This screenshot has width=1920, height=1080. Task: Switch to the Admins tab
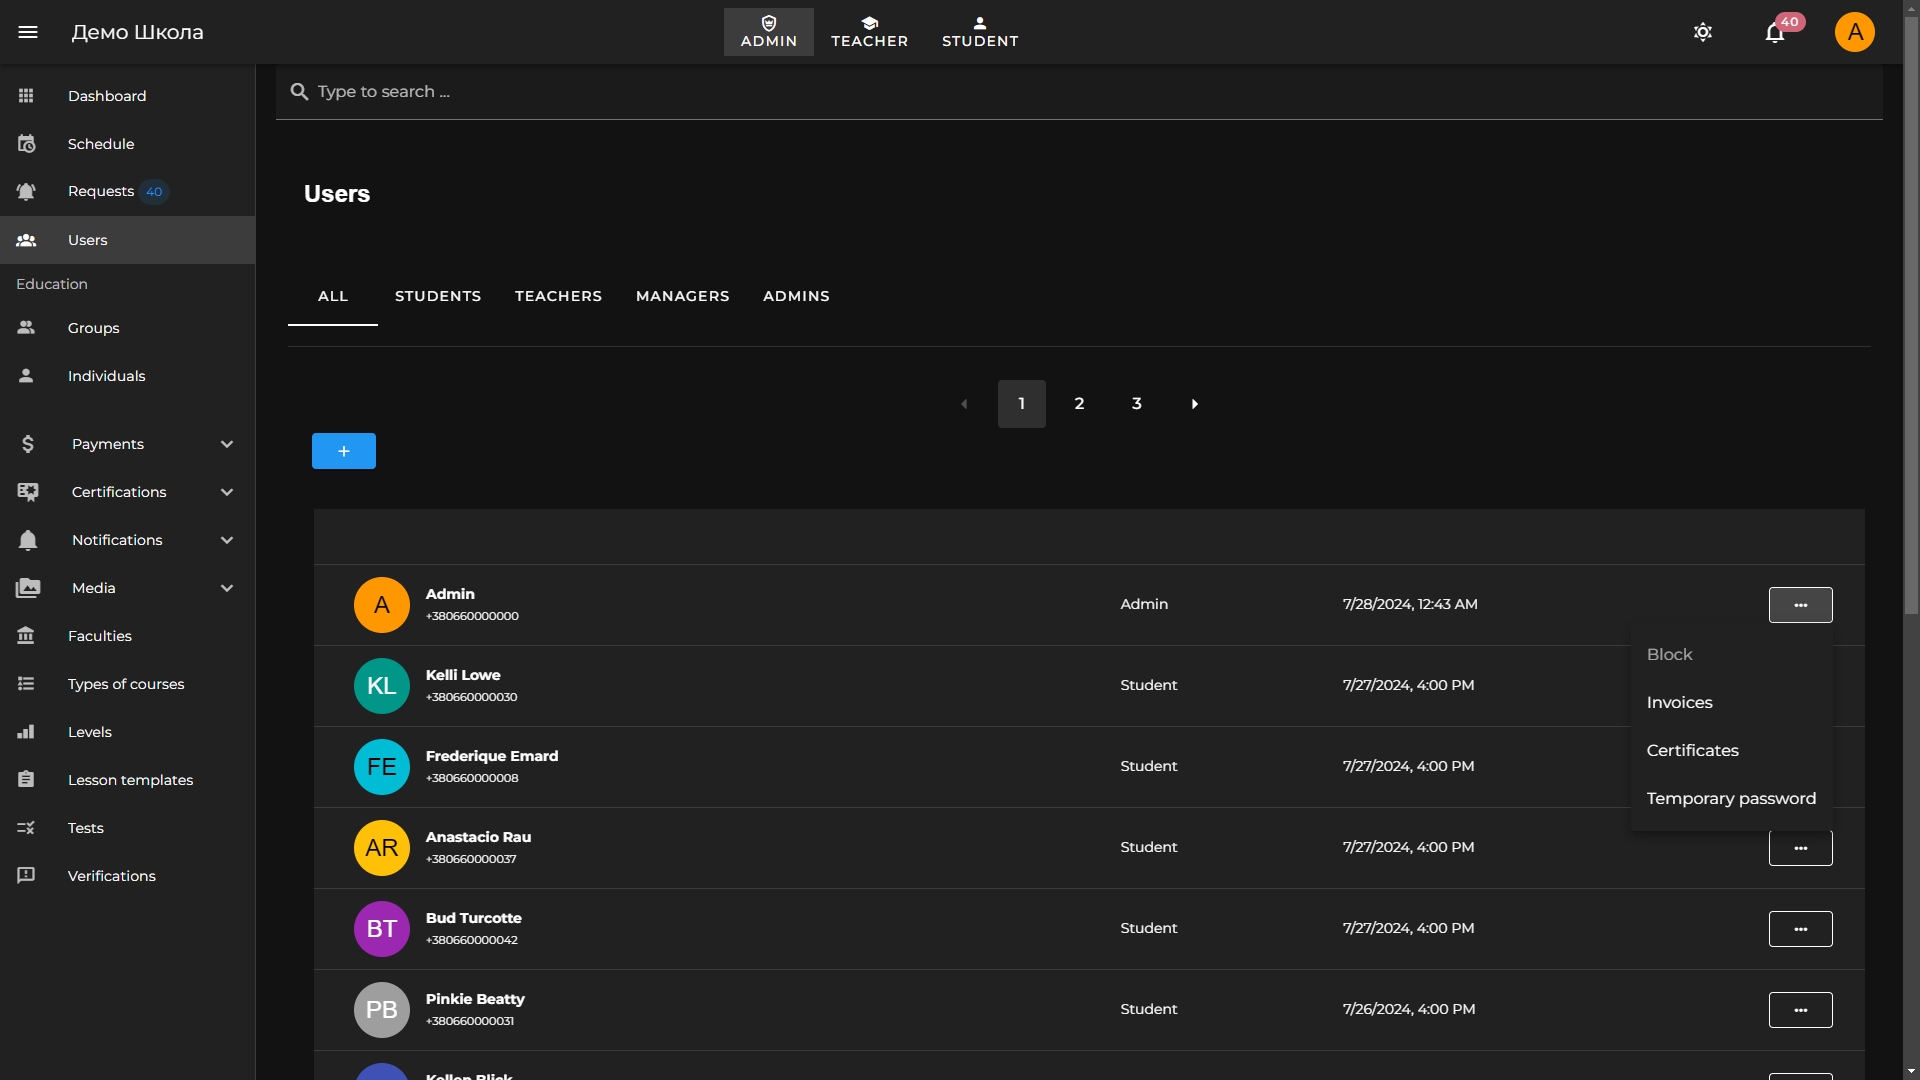pyautogui.click(x=796, y=296)
